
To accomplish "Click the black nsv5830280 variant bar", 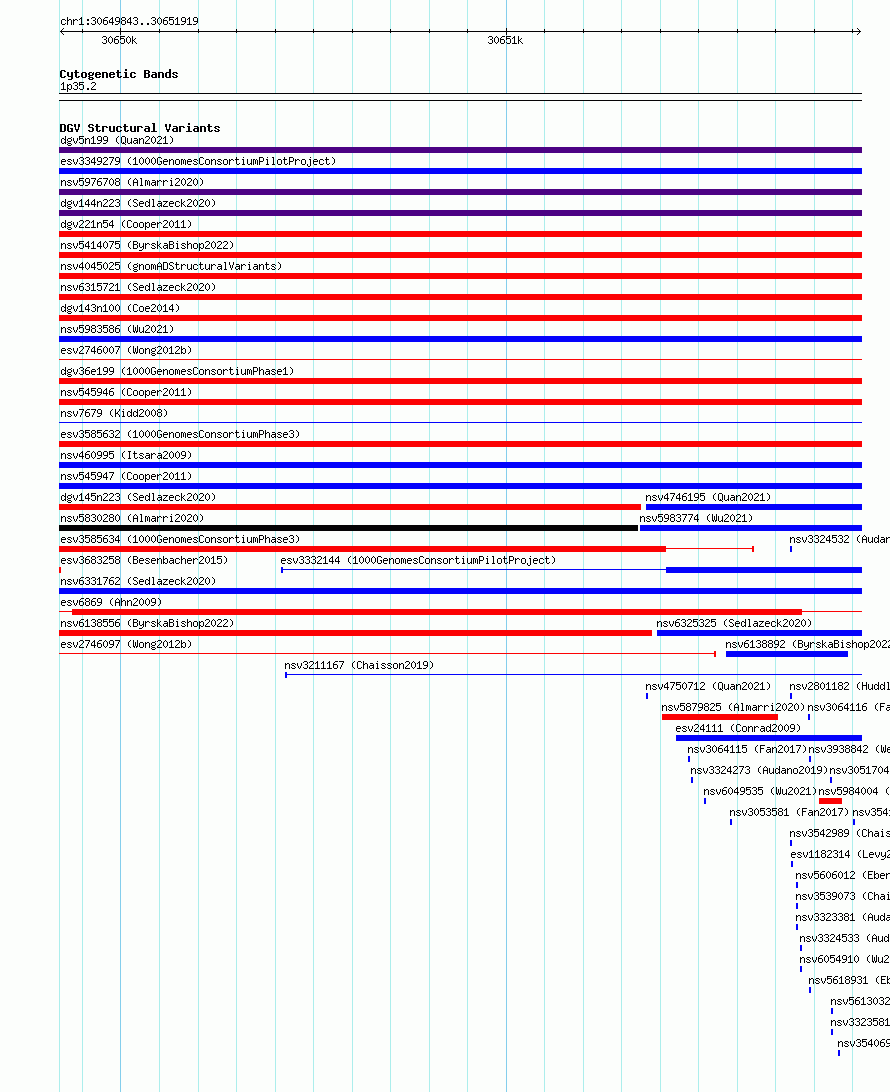I will pos(349,528).
